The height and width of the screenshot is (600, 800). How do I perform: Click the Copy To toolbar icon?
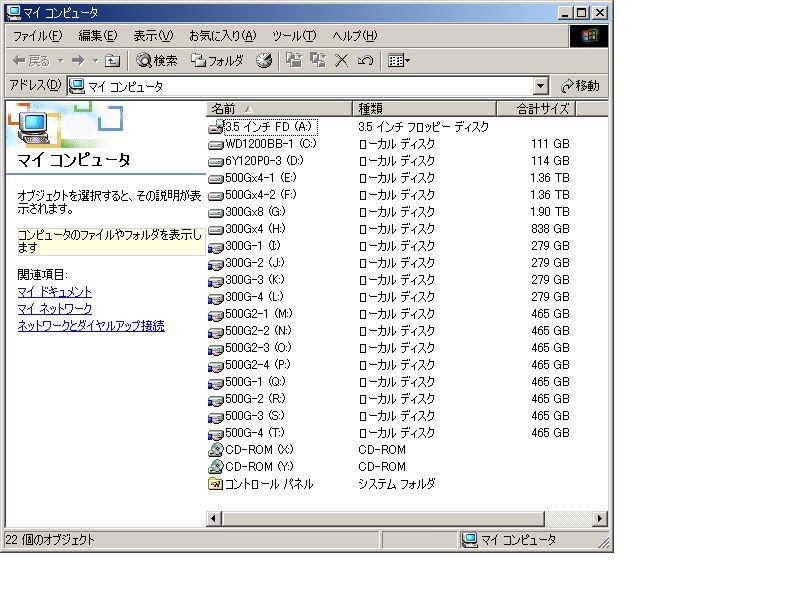coord(318,61)
